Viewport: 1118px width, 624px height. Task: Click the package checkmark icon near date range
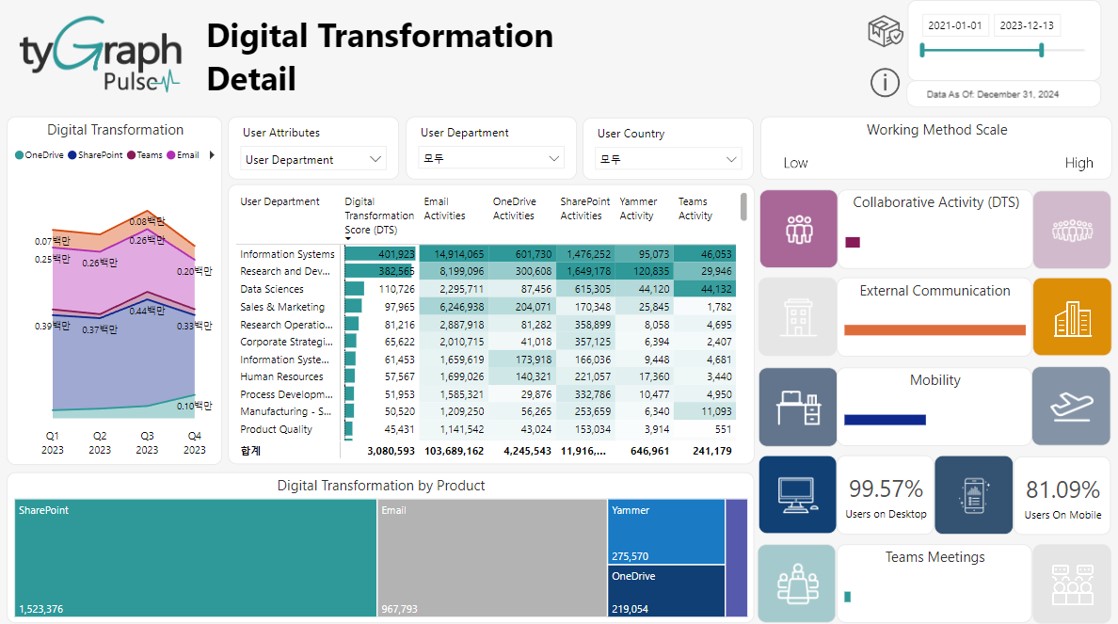(885, 31)
